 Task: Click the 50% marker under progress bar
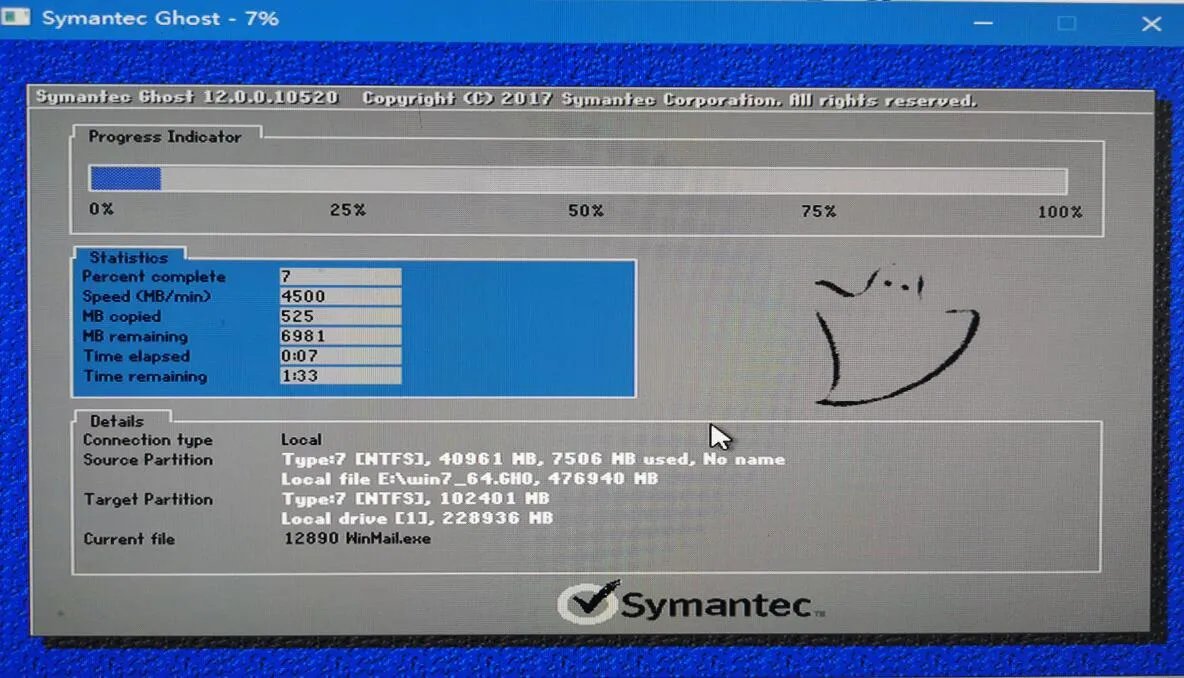pos(585,211)
